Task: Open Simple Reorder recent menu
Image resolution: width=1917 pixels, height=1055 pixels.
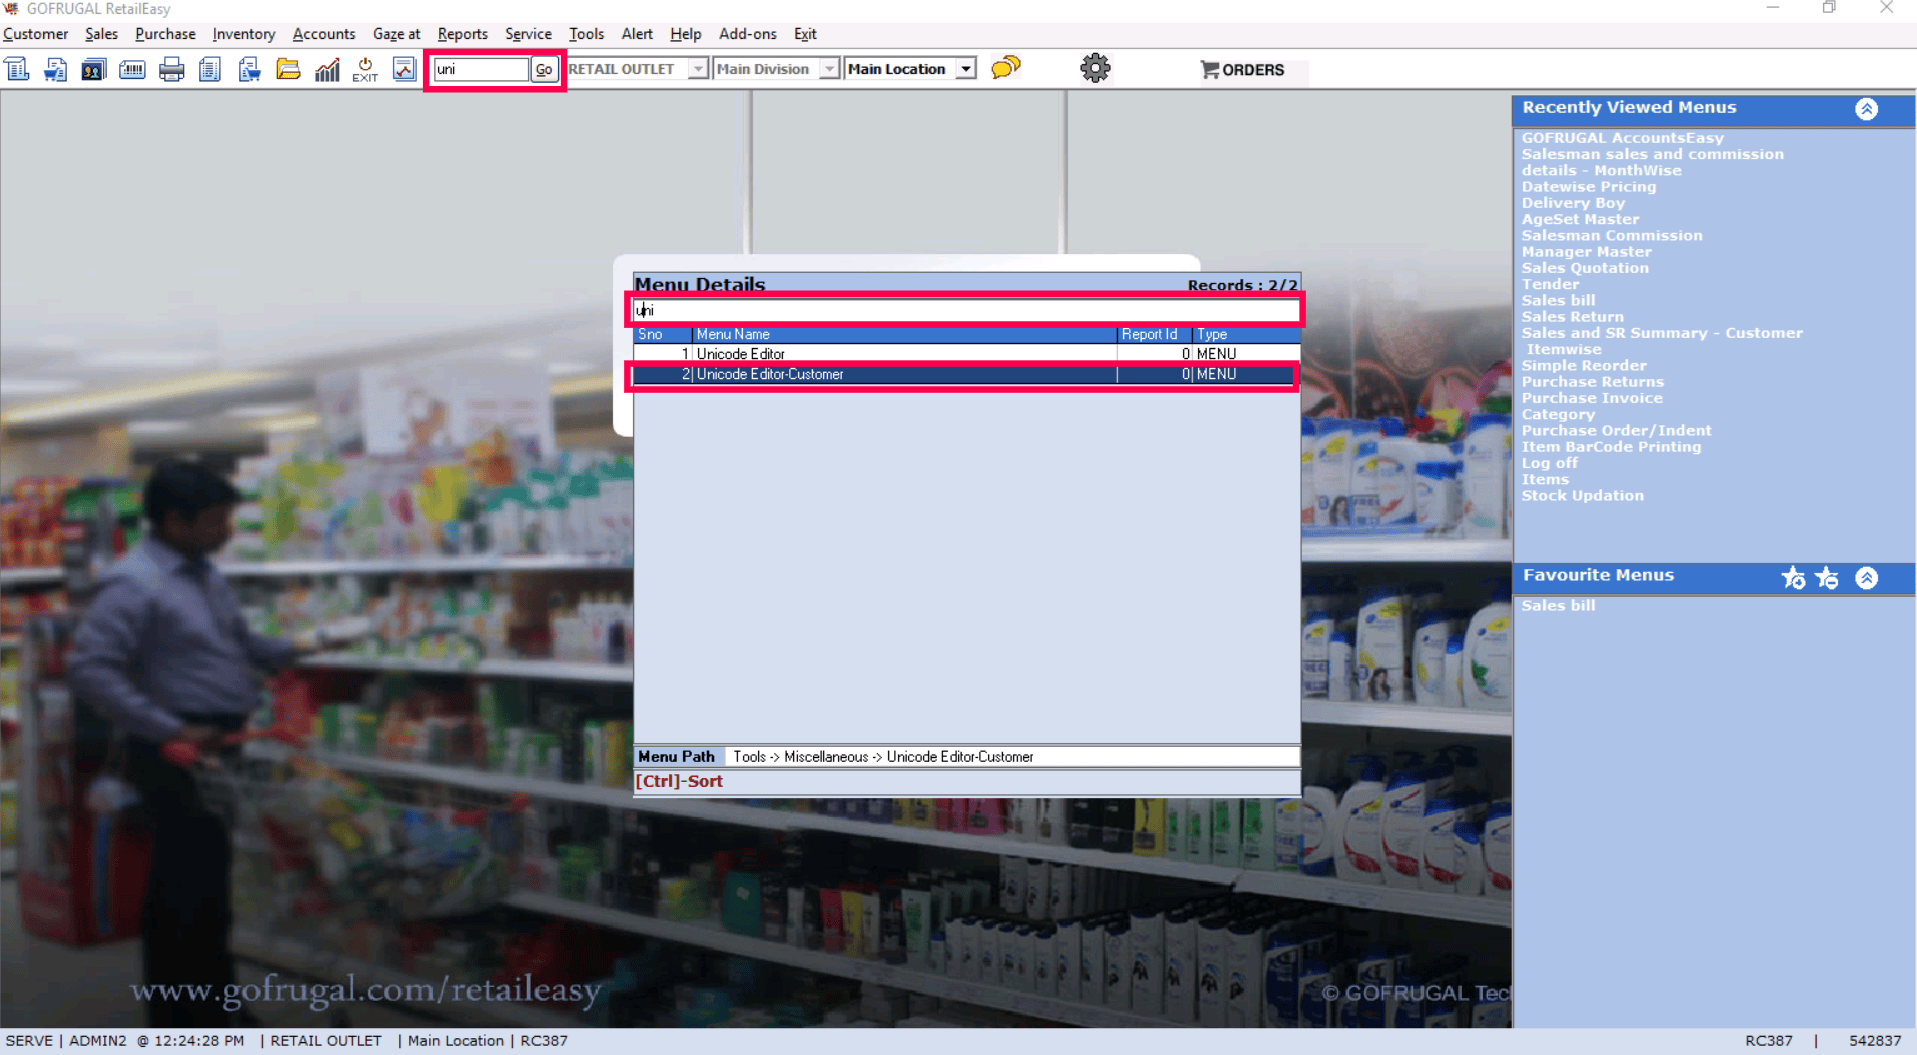Action: tap(1584, 366)
